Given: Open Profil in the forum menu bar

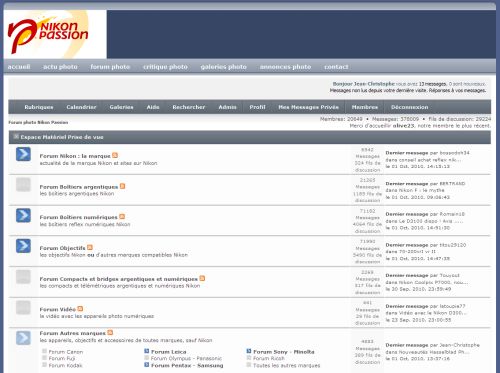Looking at the screenshot, I should [257, 107].
